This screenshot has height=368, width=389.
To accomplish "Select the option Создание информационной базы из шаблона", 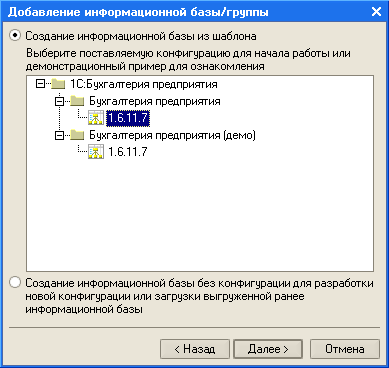I will (15, 35).
